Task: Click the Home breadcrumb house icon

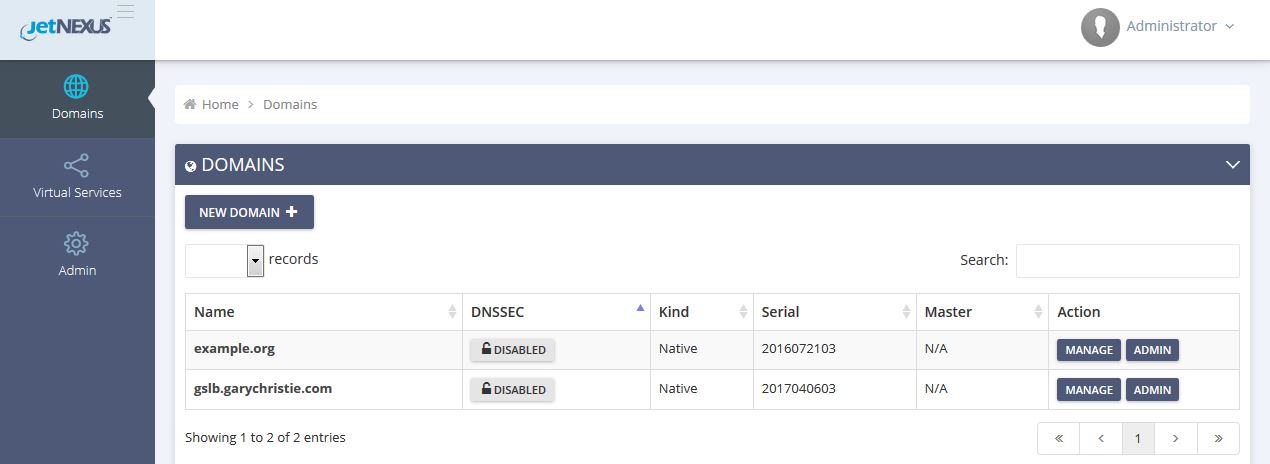Action: tap(189, 104)
